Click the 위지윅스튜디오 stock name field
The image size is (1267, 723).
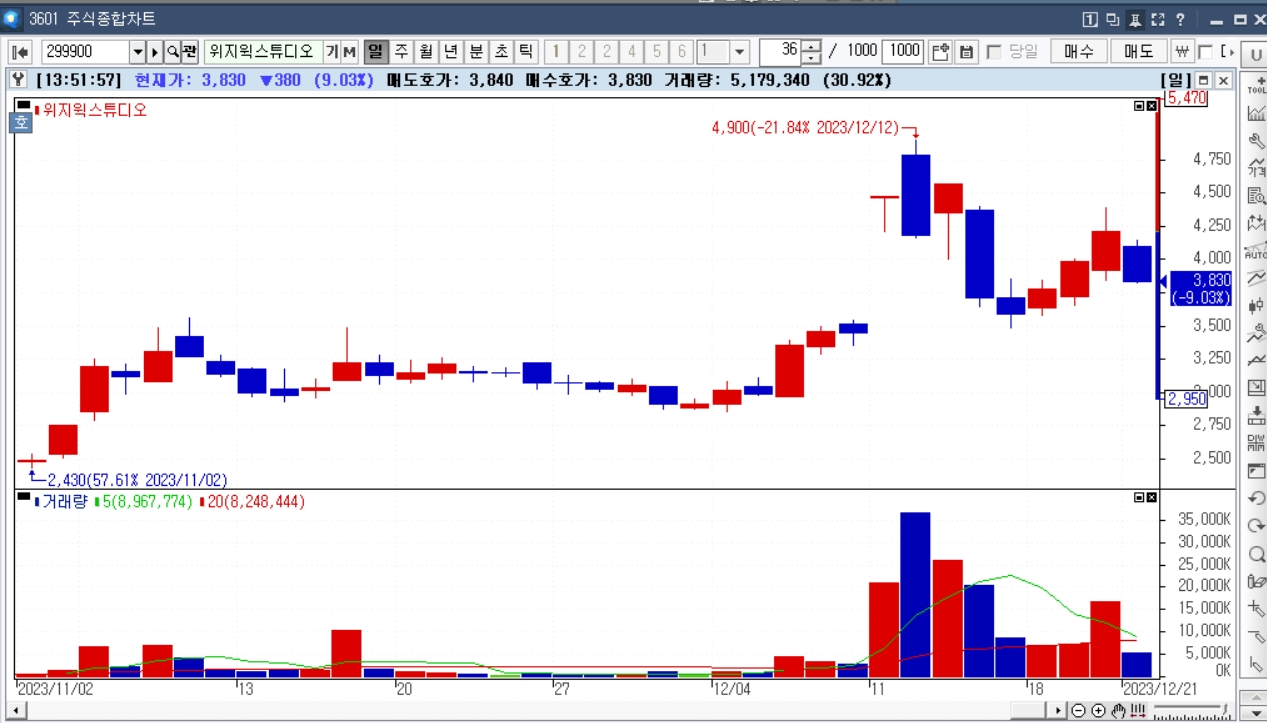(x=262, y=52)
